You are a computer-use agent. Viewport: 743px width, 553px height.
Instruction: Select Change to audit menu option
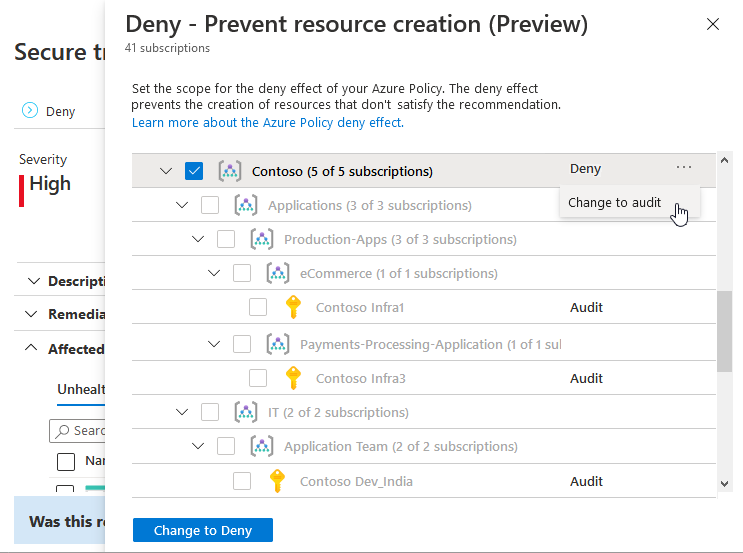[x=615, y=202]
